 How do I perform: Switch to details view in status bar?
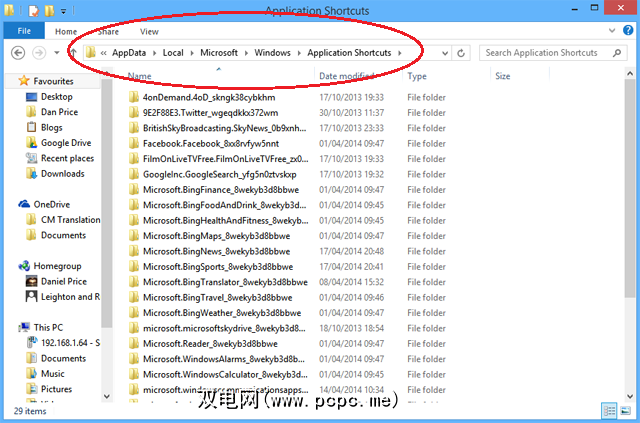point(609,411)
